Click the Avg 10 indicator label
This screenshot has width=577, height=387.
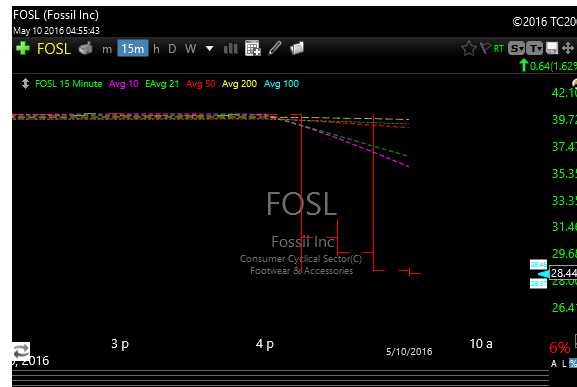click(124, 84)
